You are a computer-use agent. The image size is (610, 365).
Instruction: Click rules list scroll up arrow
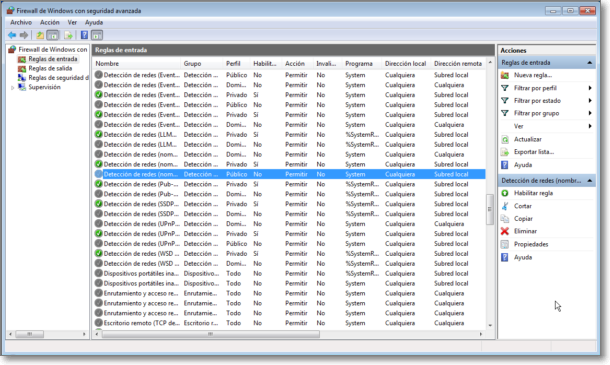490,63
